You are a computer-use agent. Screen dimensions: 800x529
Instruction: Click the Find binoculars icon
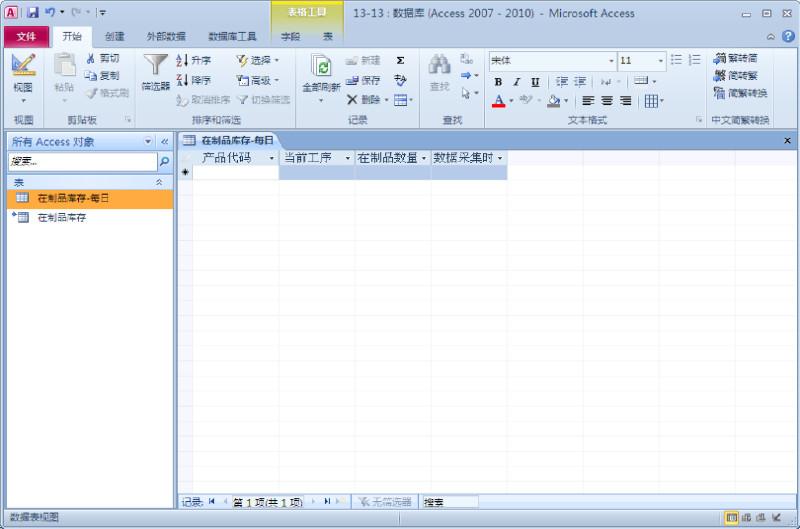[439, 65]
